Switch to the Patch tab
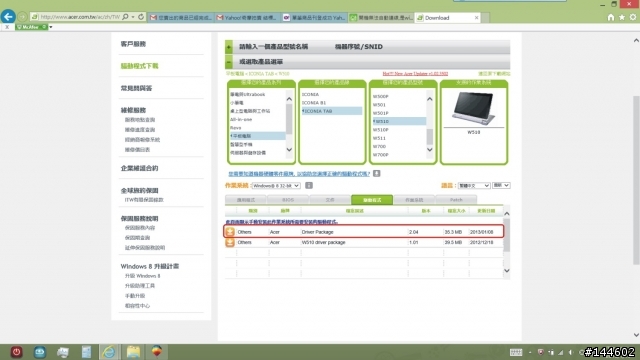The height and width of the screenshot is (360, 640). (456, 200)
